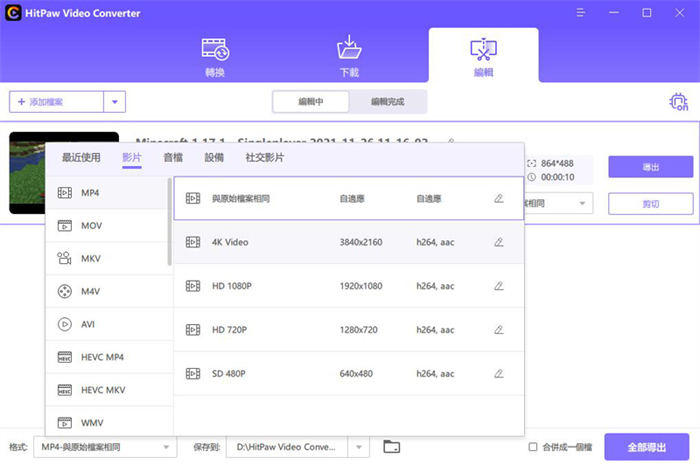Viewport: 700px width, 465px height.
Task: Select the 4K Video preset
Action: (x=349, y=242)
